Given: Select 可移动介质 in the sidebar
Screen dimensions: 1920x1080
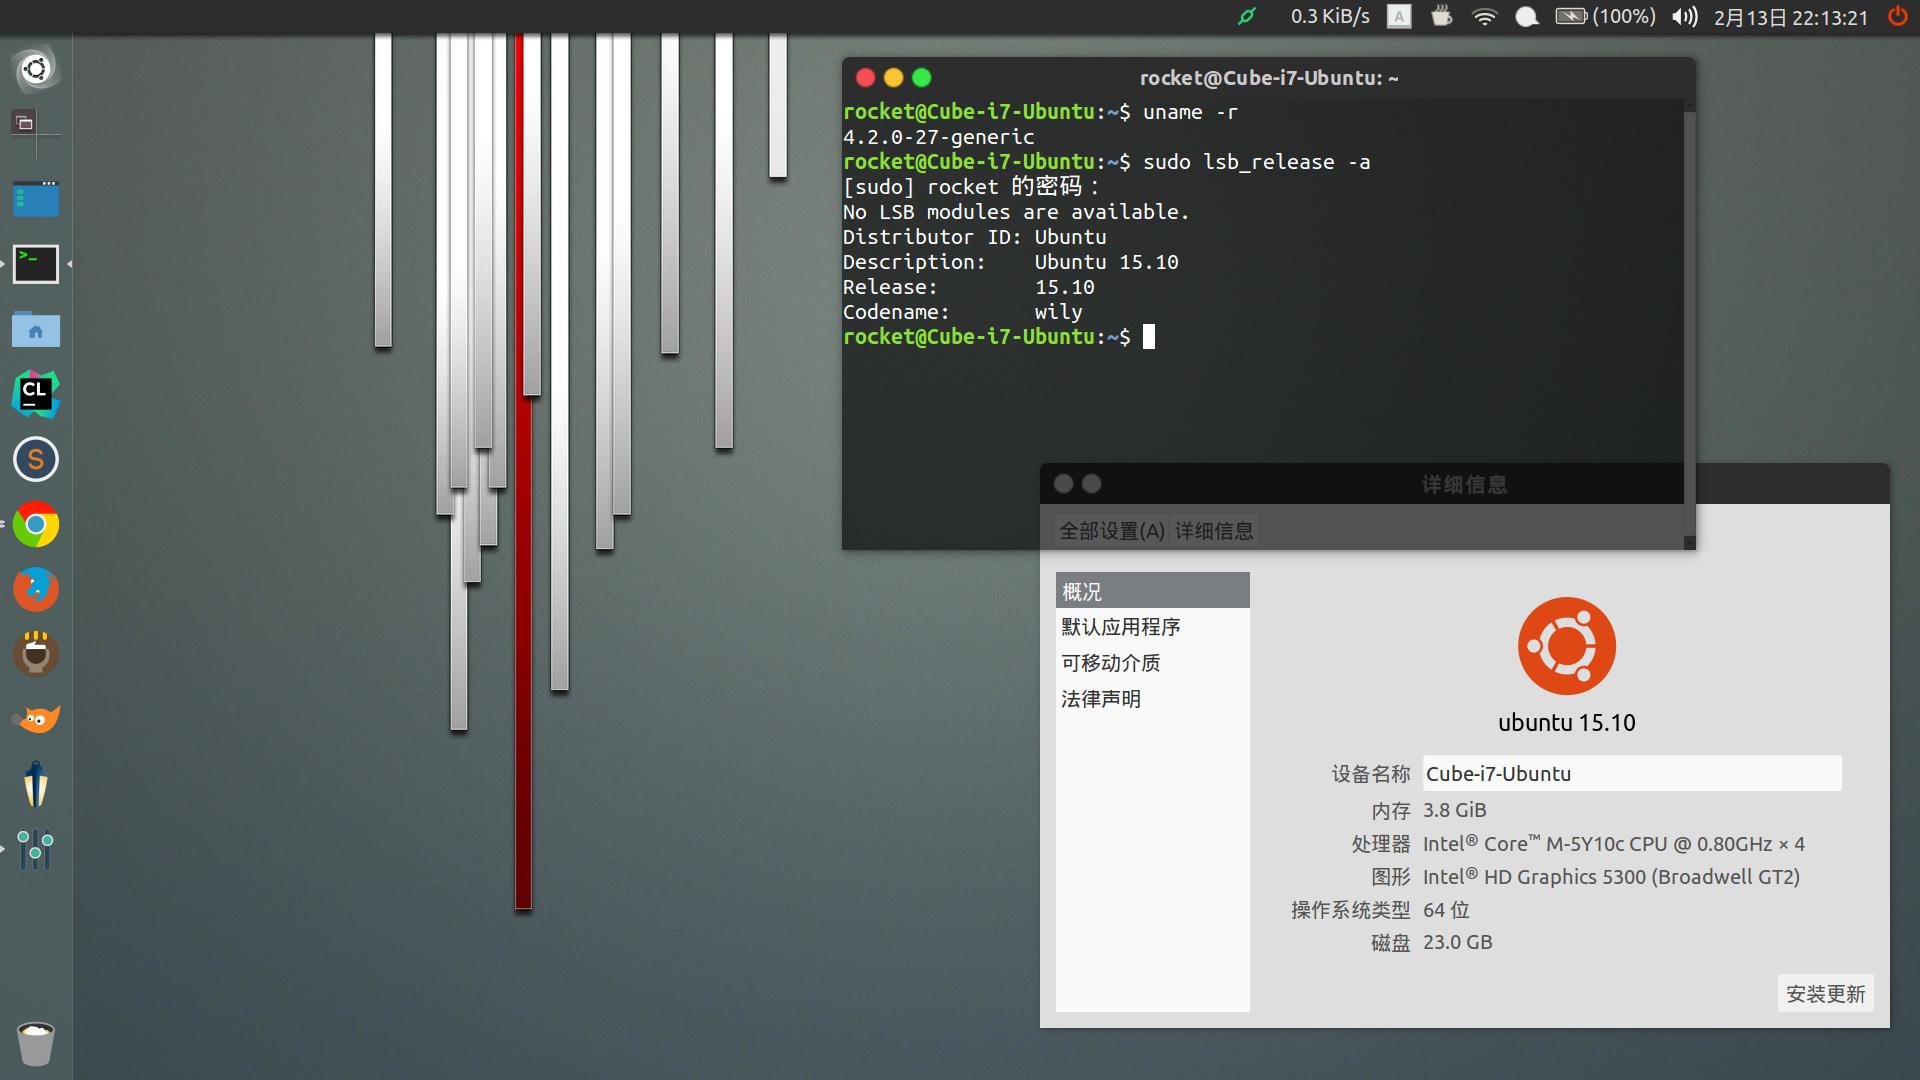Looking at the screenshot, I should pyautogui.click(x=1111, y=663).
